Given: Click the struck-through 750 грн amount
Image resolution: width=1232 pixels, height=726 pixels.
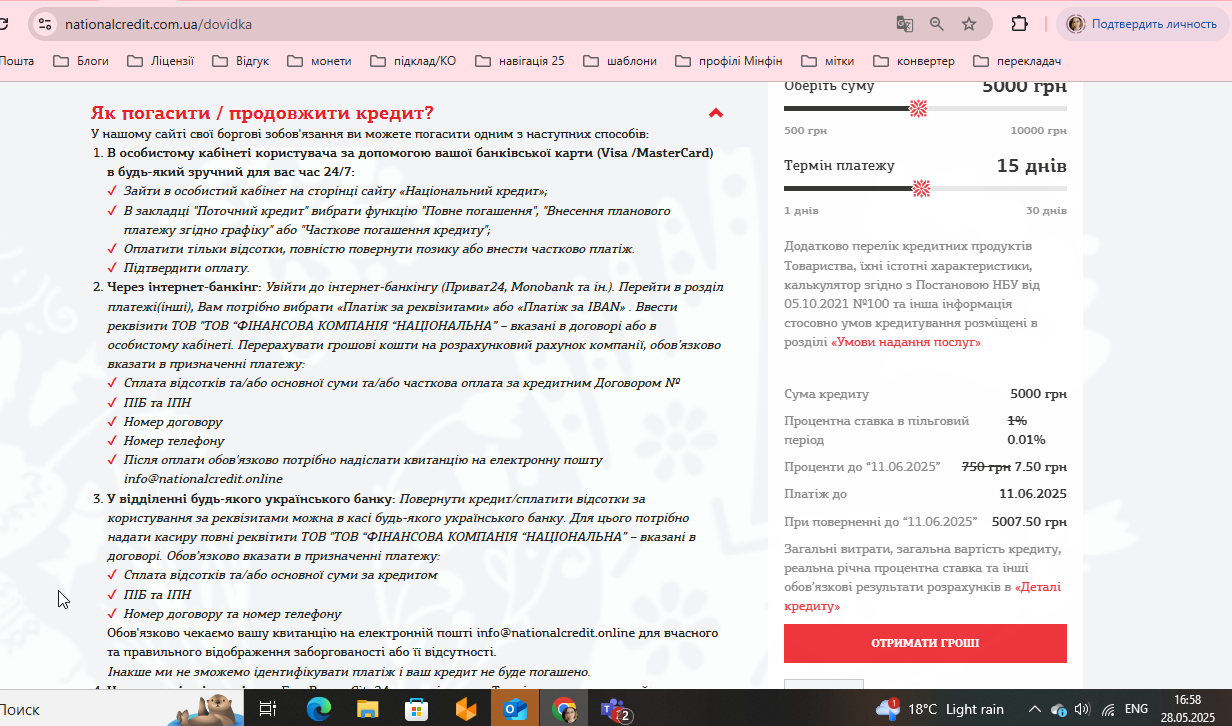Looking at the screenshot, I should (x=985, y=467).
